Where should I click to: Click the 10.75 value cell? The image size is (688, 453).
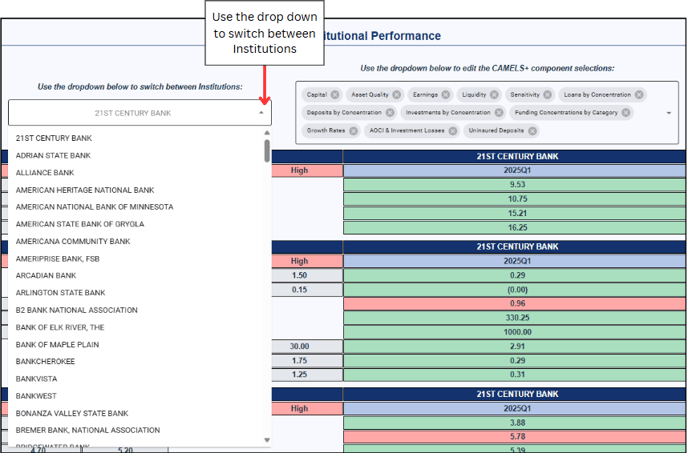514,199
